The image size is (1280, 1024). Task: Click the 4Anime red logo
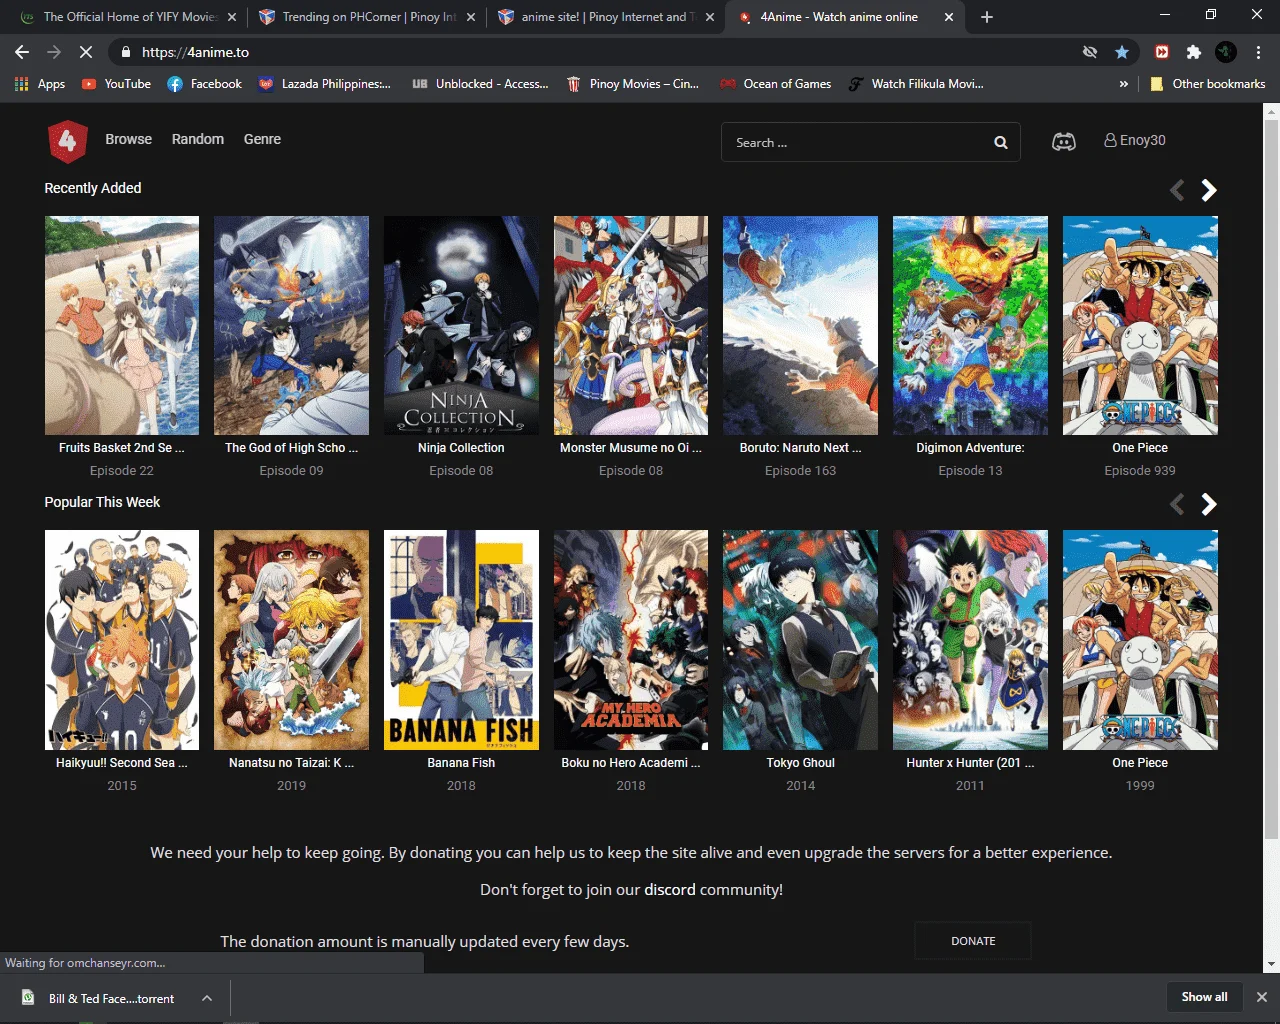coord(68,141)
